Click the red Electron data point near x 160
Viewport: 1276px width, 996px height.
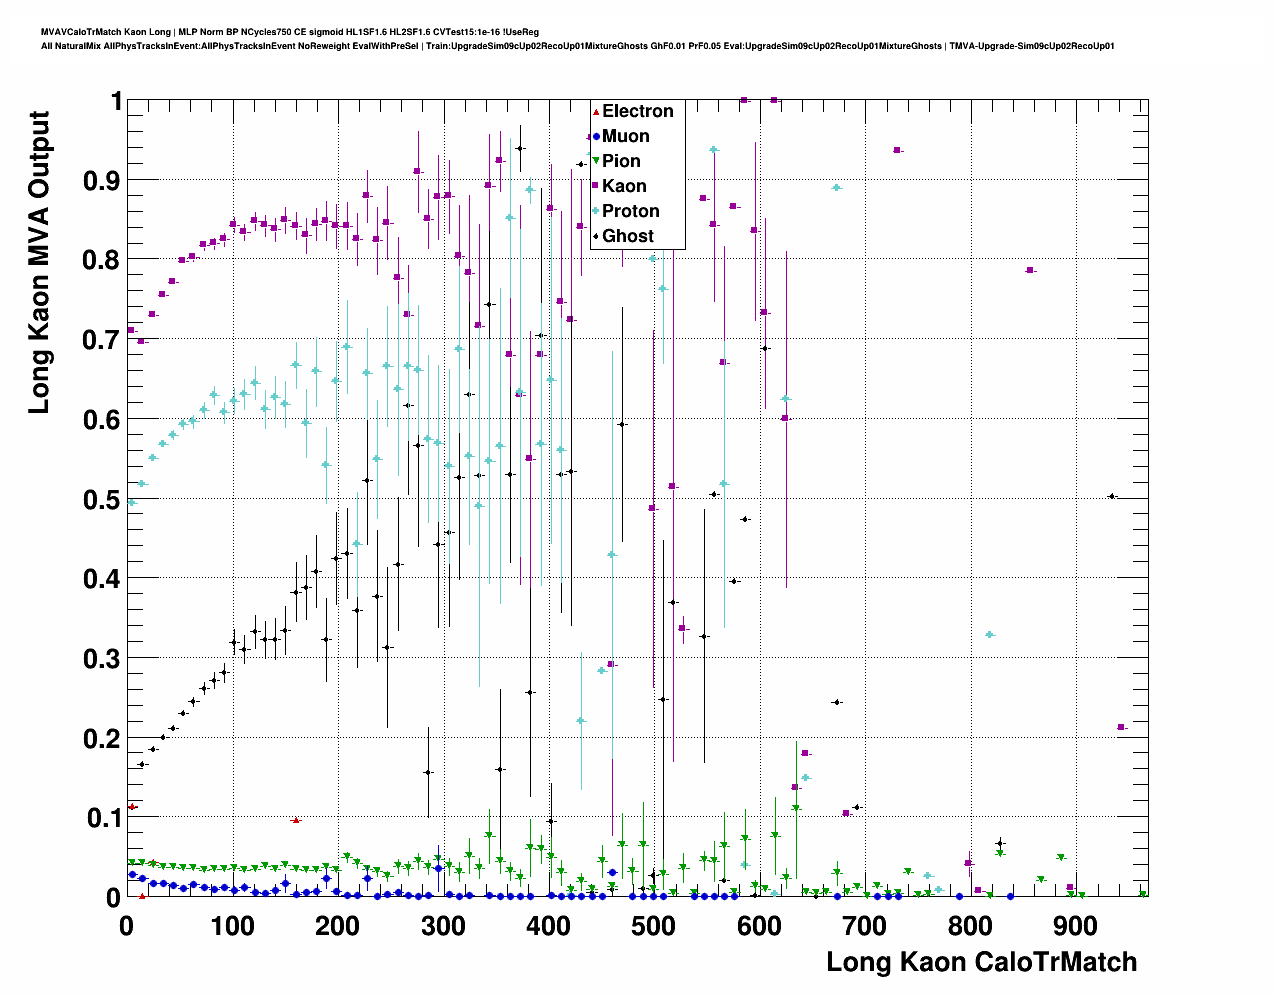[x=295, y=820]
